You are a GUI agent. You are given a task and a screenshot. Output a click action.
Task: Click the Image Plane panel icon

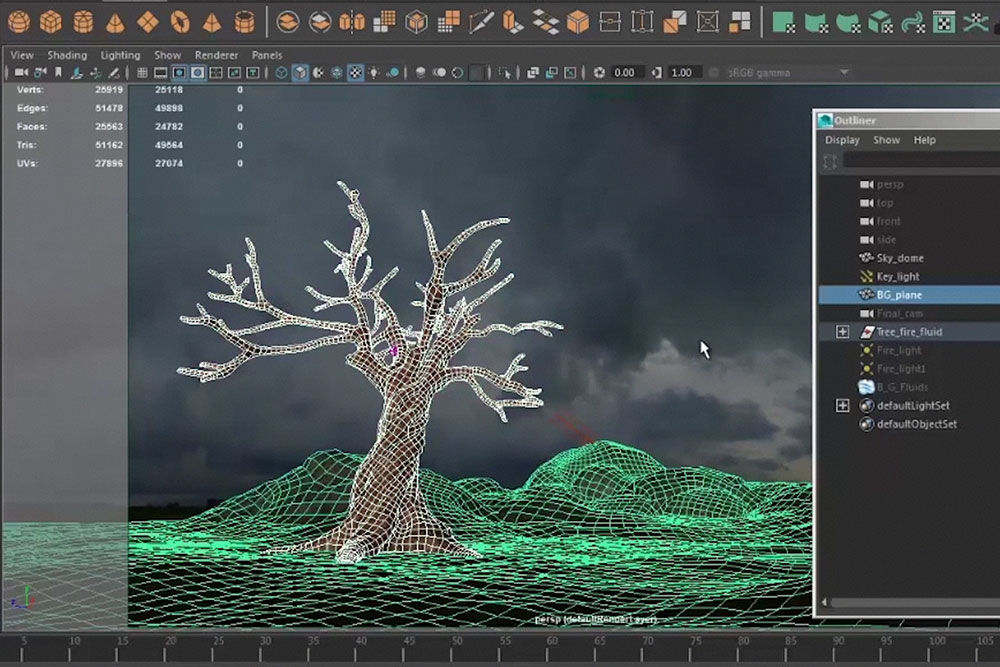(77, 73)
